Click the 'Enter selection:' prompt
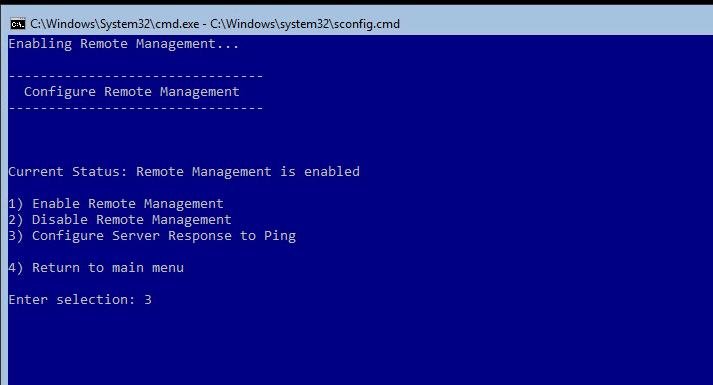This screenshot has width=713, height=385. pyautogui.click(x=72, y=300)
